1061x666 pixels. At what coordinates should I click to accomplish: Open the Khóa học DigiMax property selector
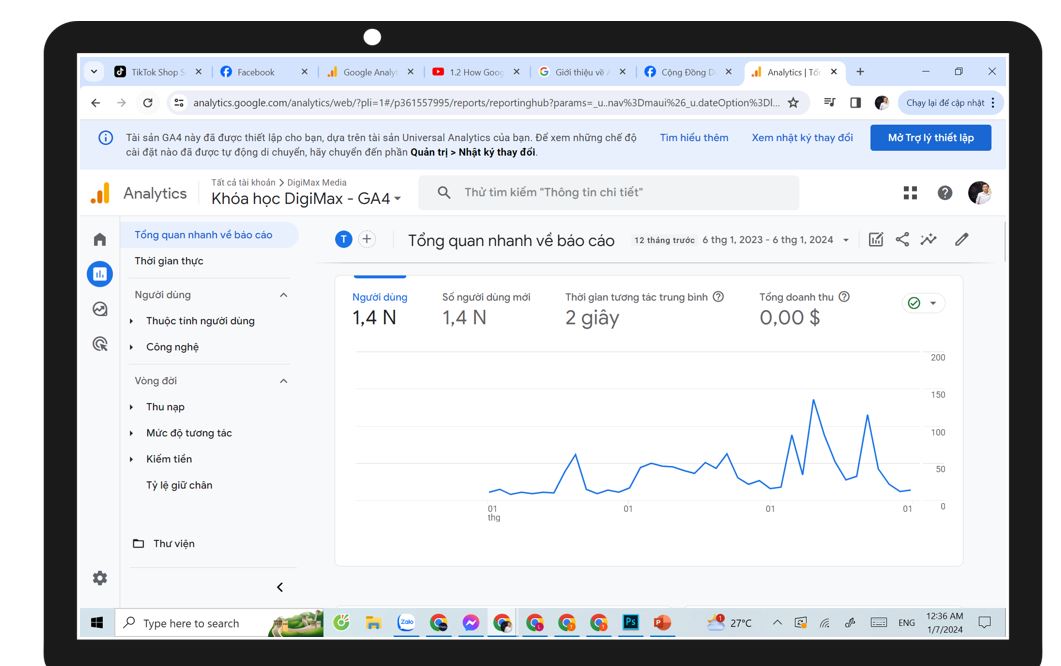click(x=307, y=199)
